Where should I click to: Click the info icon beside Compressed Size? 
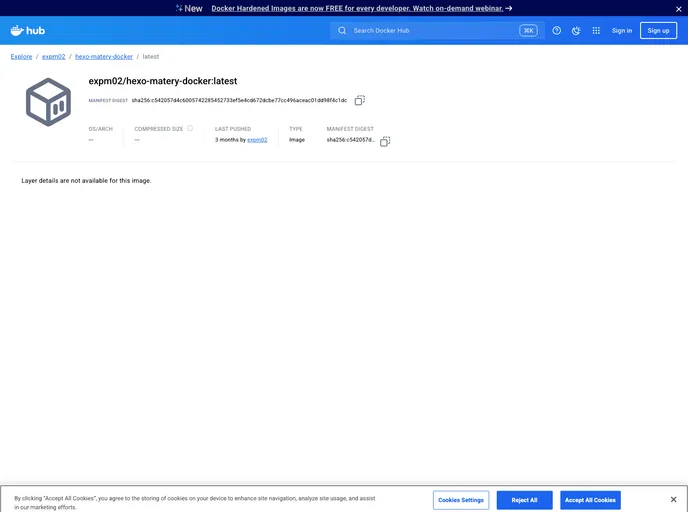pos(190,128)
